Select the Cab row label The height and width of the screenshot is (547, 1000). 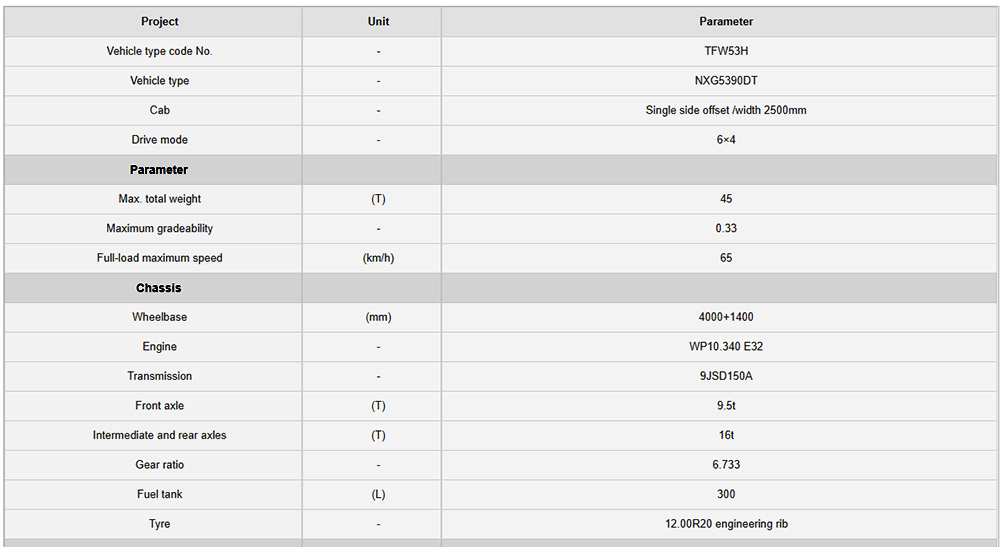(160, 110)
